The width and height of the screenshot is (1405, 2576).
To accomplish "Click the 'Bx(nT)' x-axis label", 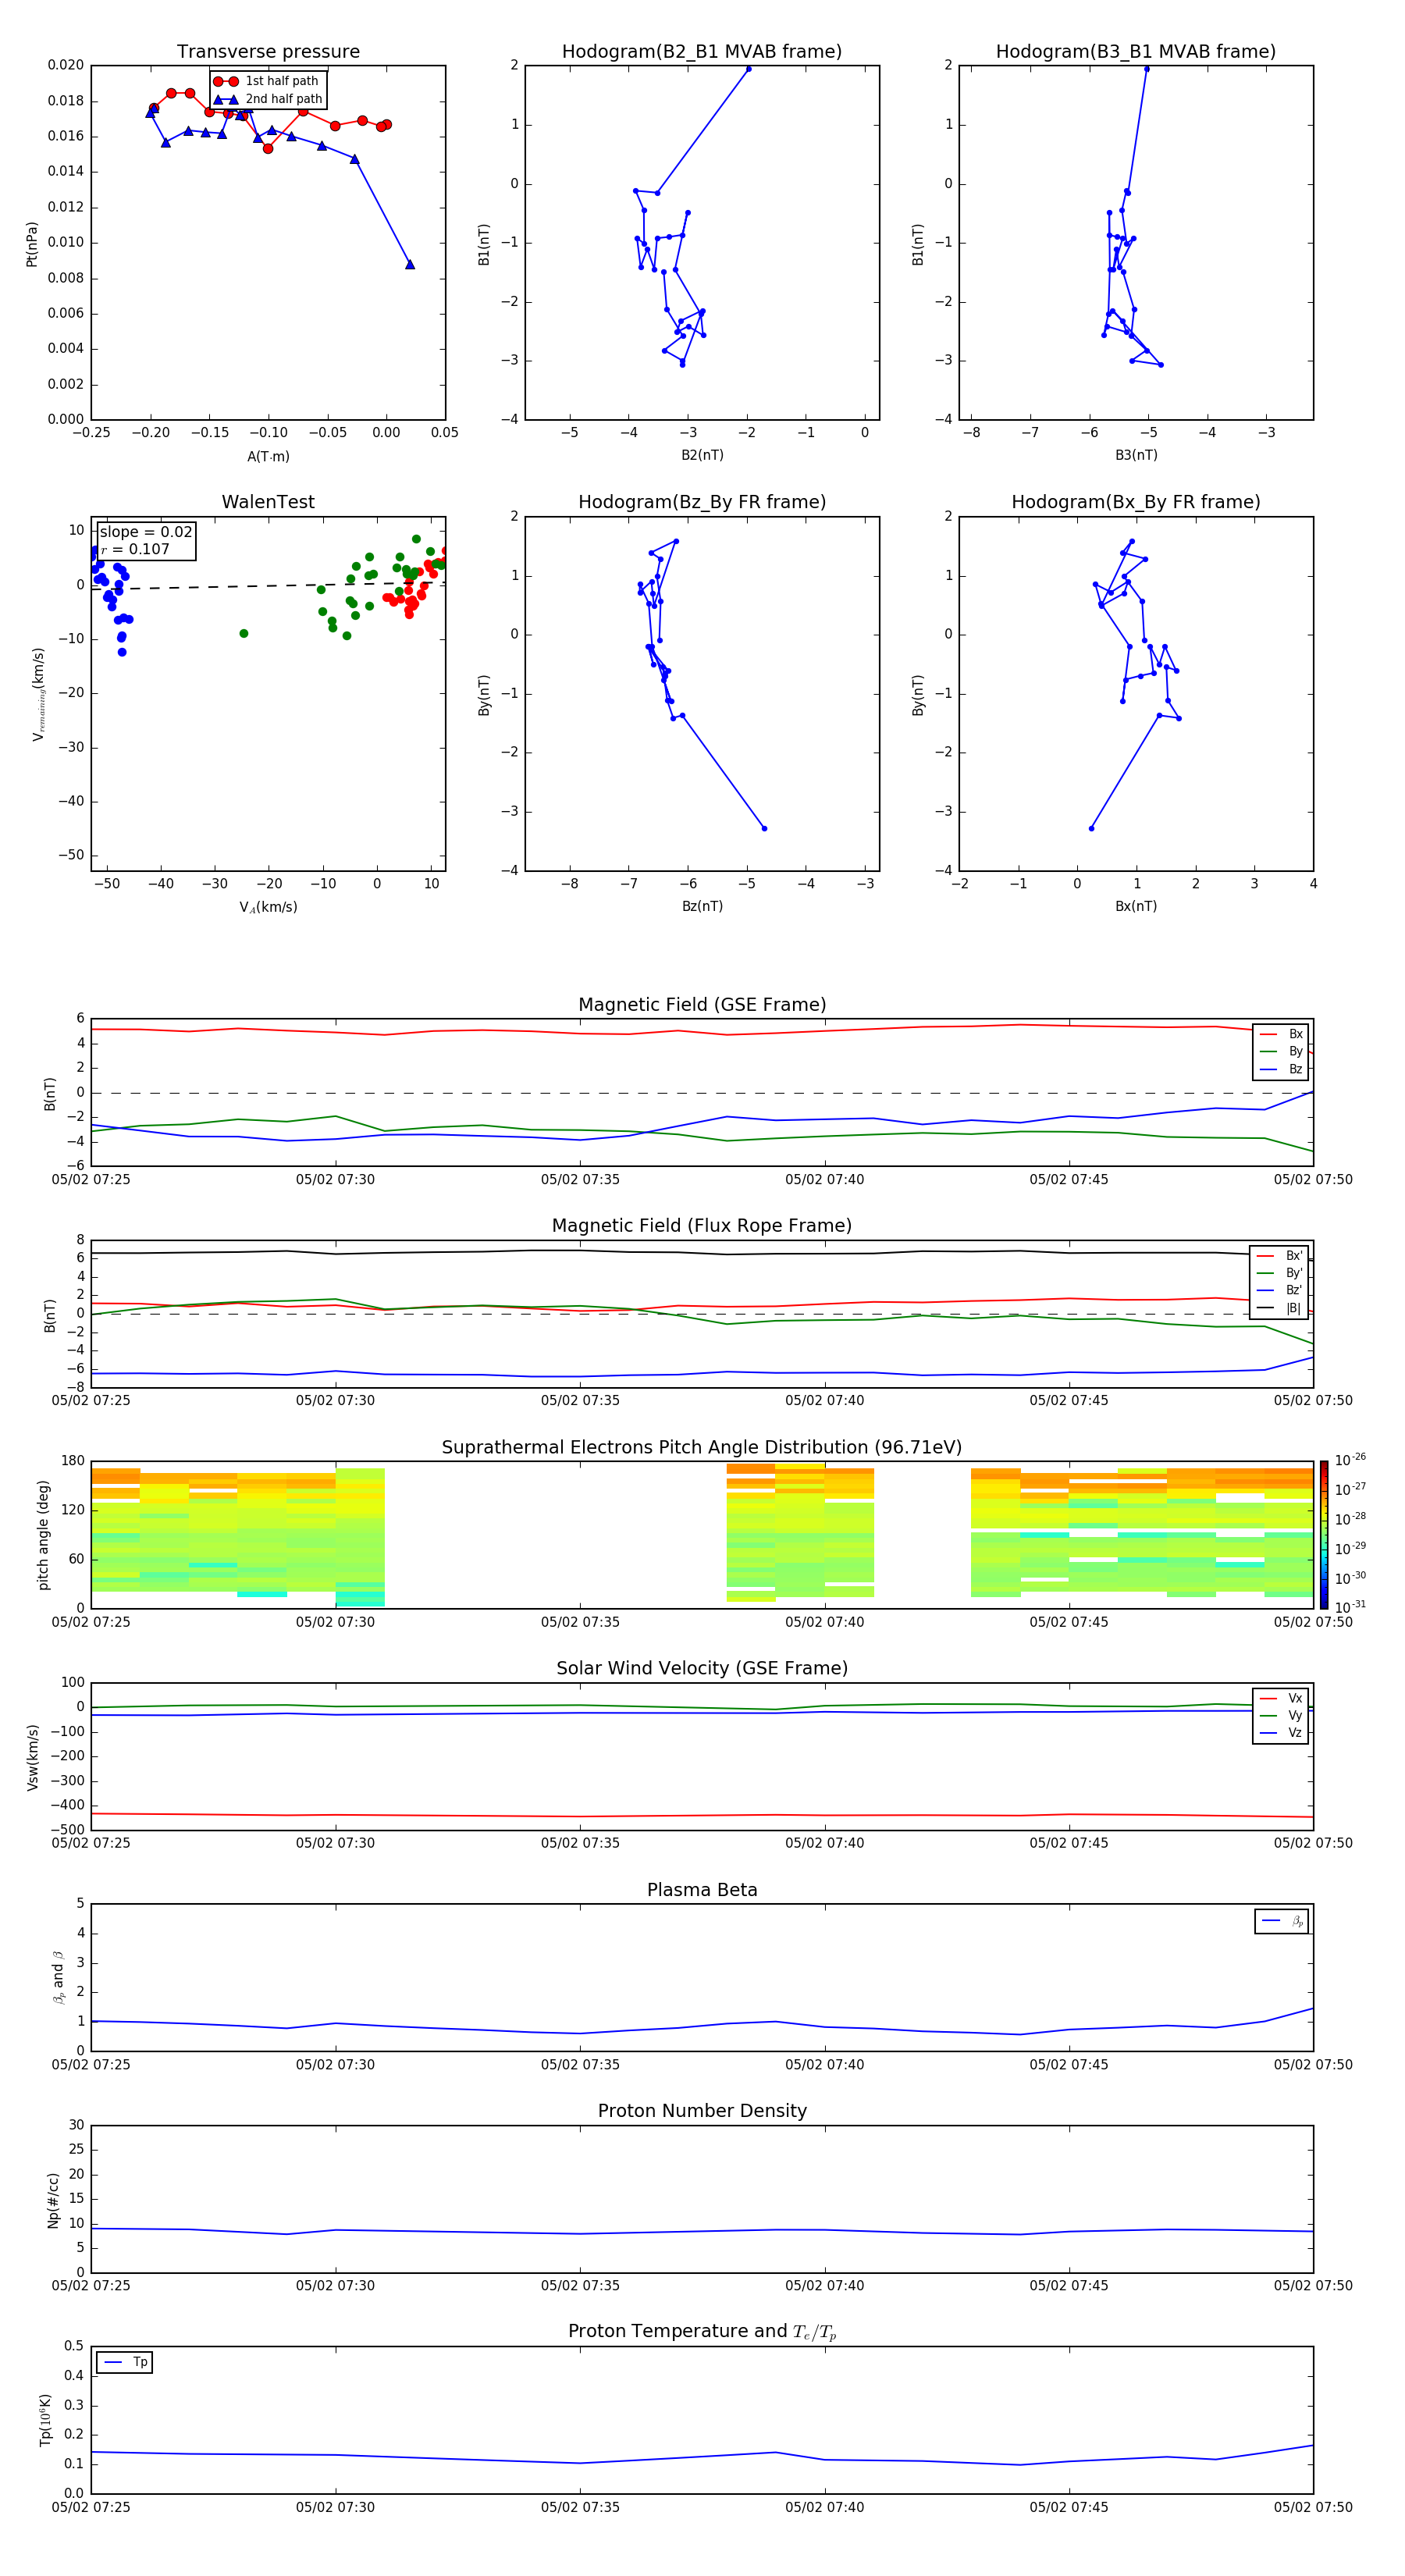I will pyautogui.click(x=1136, y=906).
